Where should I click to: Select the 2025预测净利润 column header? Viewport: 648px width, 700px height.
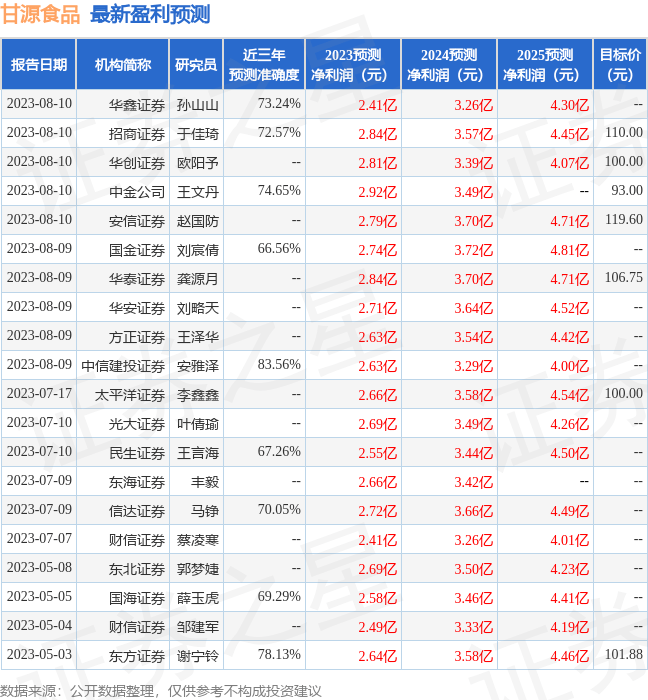click(545, 65)
